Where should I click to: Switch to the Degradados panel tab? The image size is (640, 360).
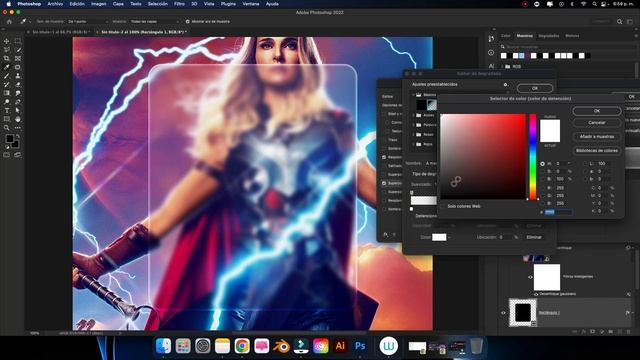pos(549,36)
